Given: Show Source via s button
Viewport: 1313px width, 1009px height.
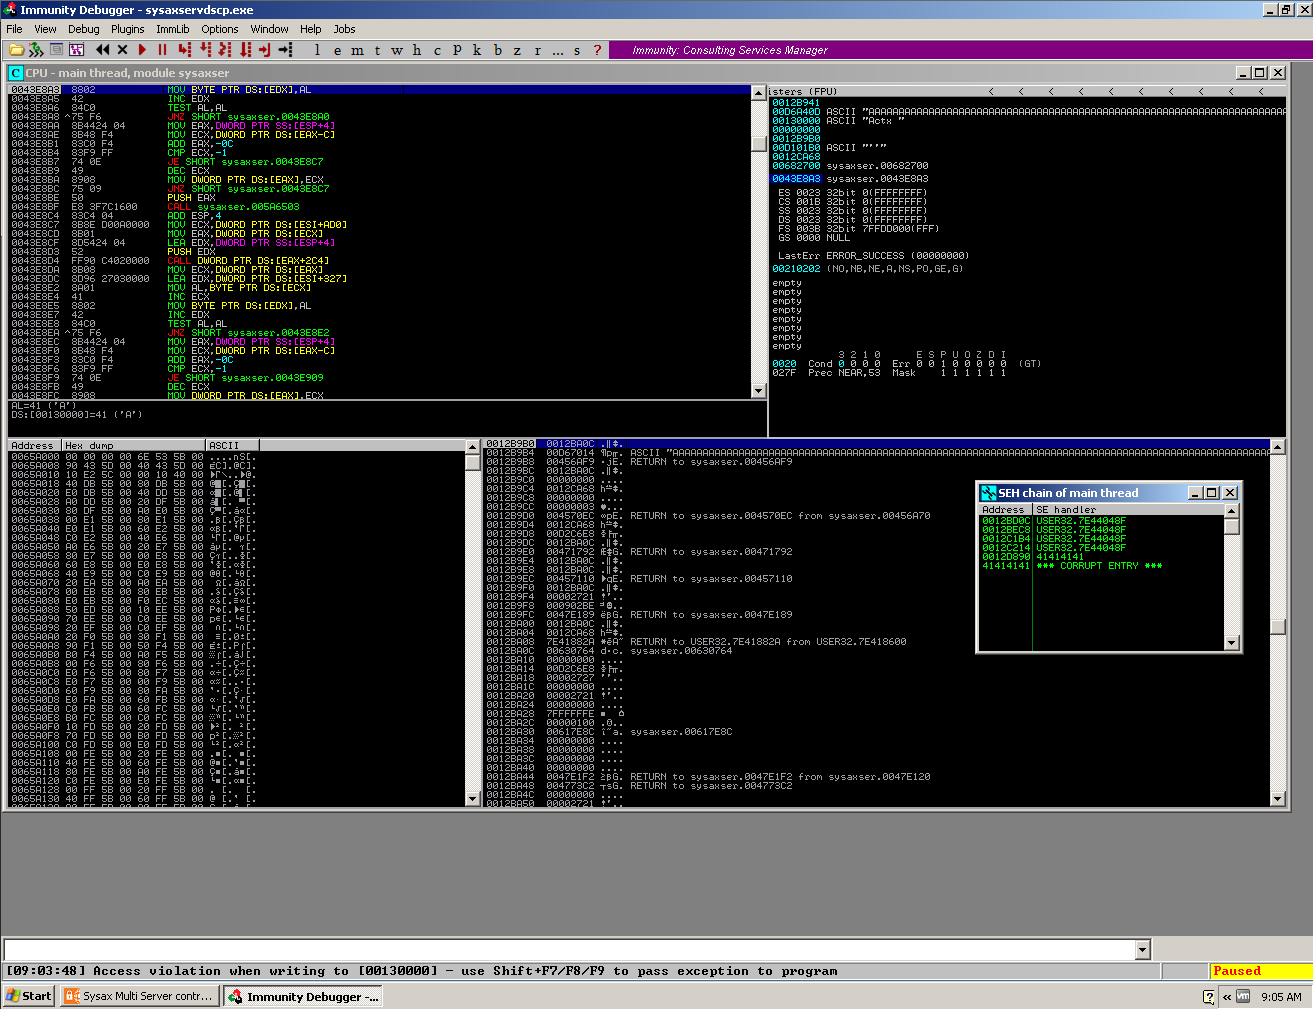Looking at the screenshot, I should coord(577,50).
